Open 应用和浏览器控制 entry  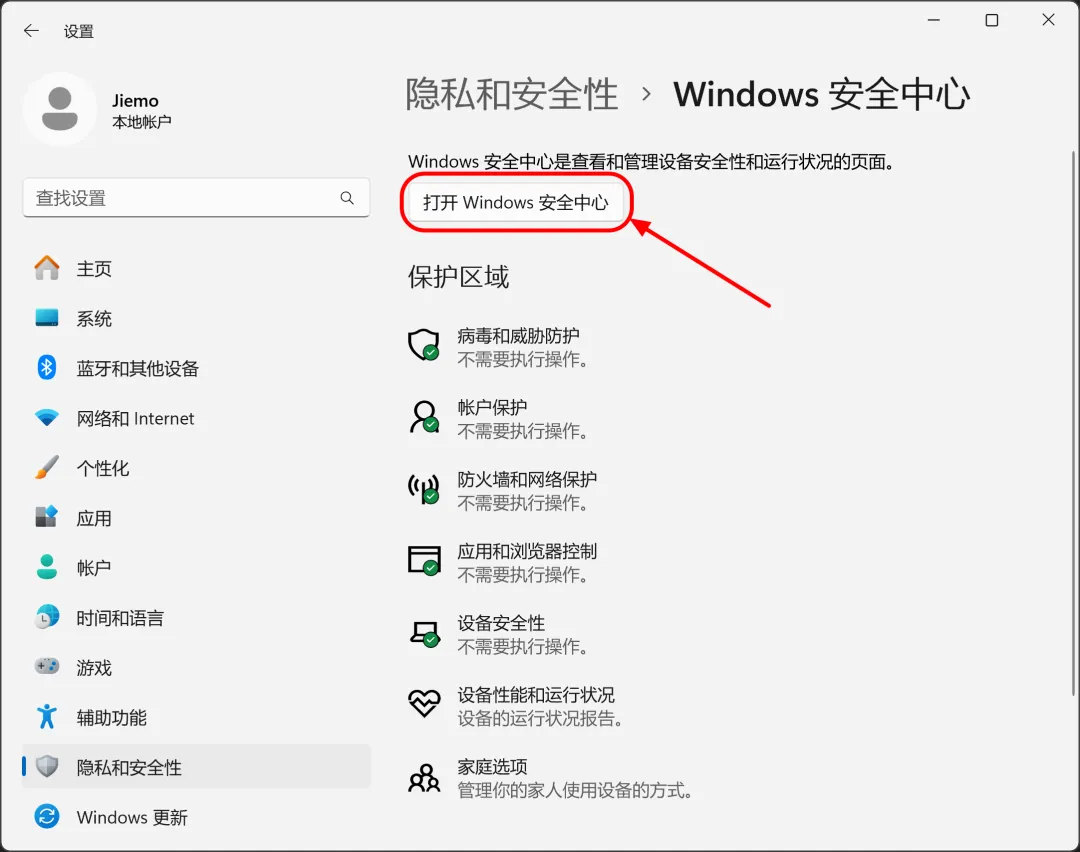[503, 562]
